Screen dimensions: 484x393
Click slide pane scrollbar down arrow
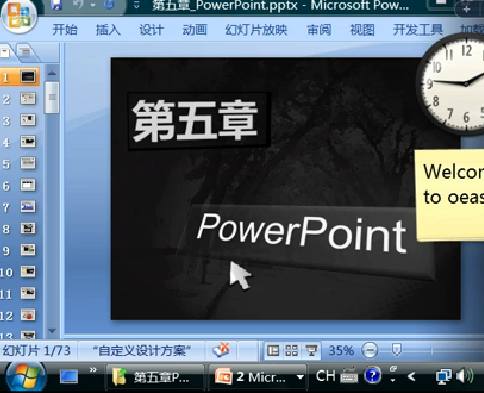pos(52,331)
